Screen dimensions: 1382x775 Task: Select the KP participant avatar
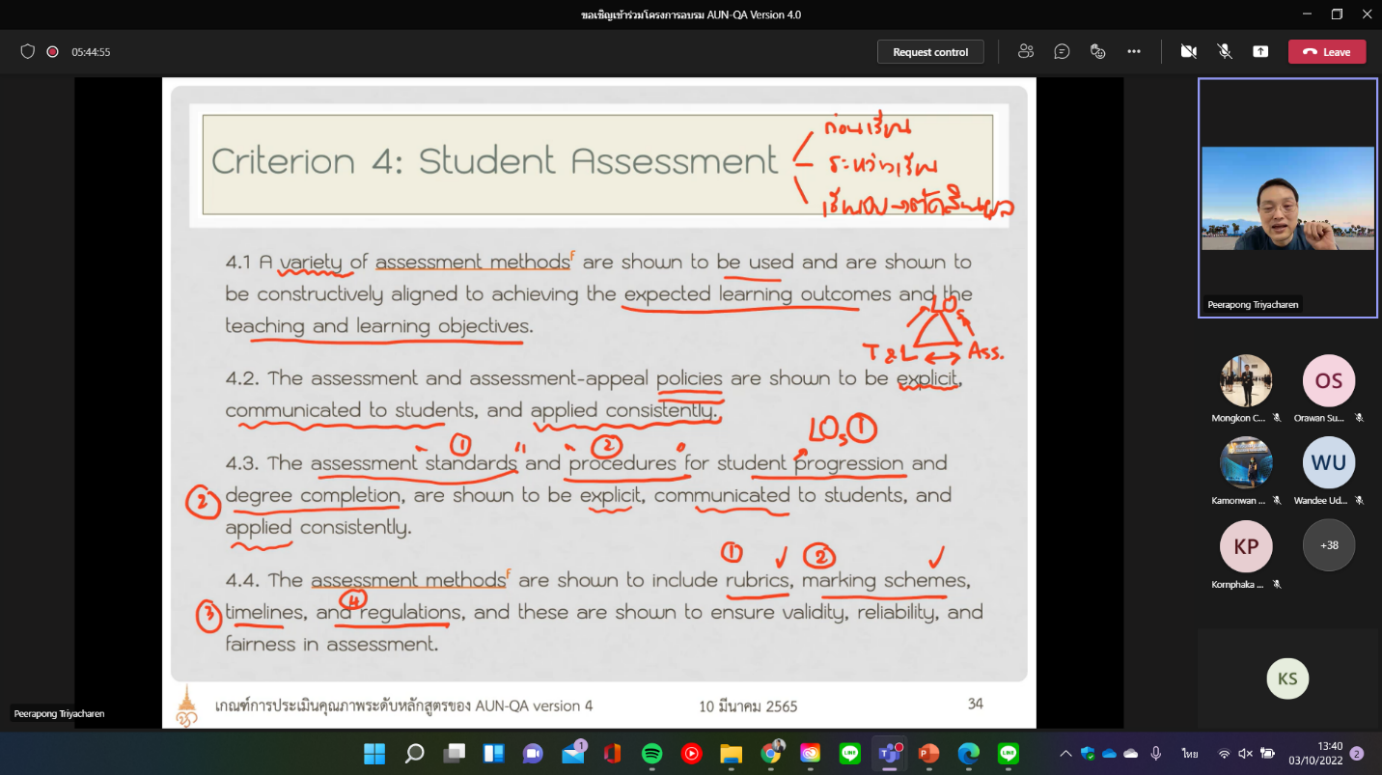pyautogui.click(x=1246, y=547)
